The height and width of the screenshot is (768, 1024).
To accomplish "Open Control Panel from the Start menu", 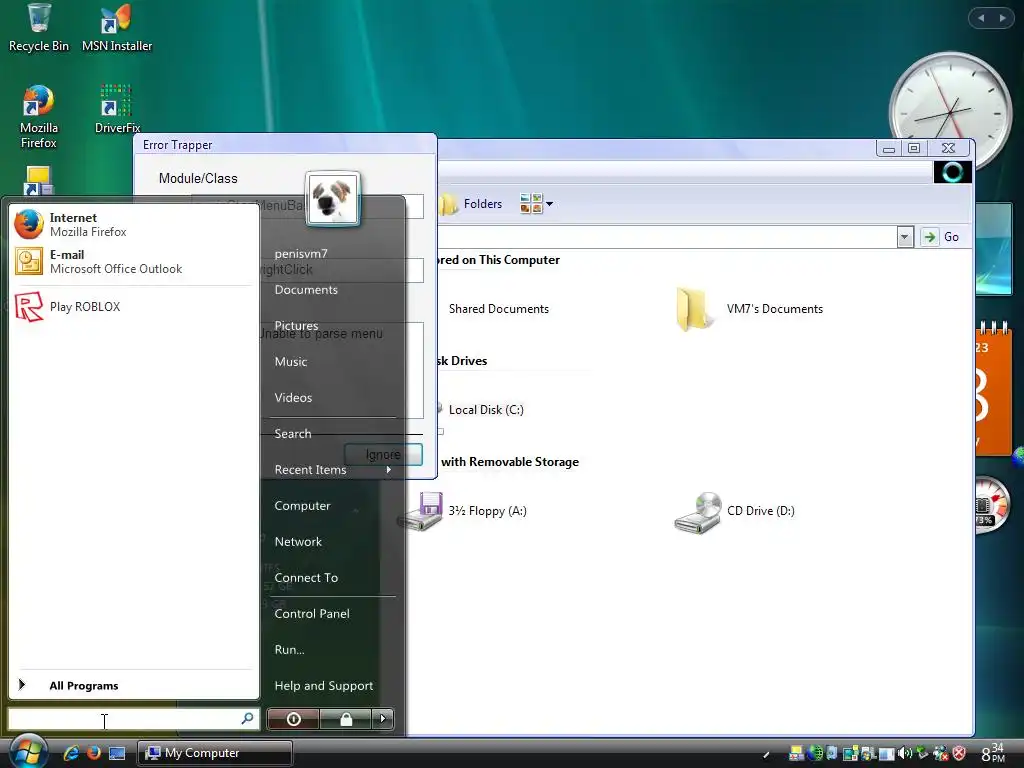I will click(312, 613).
